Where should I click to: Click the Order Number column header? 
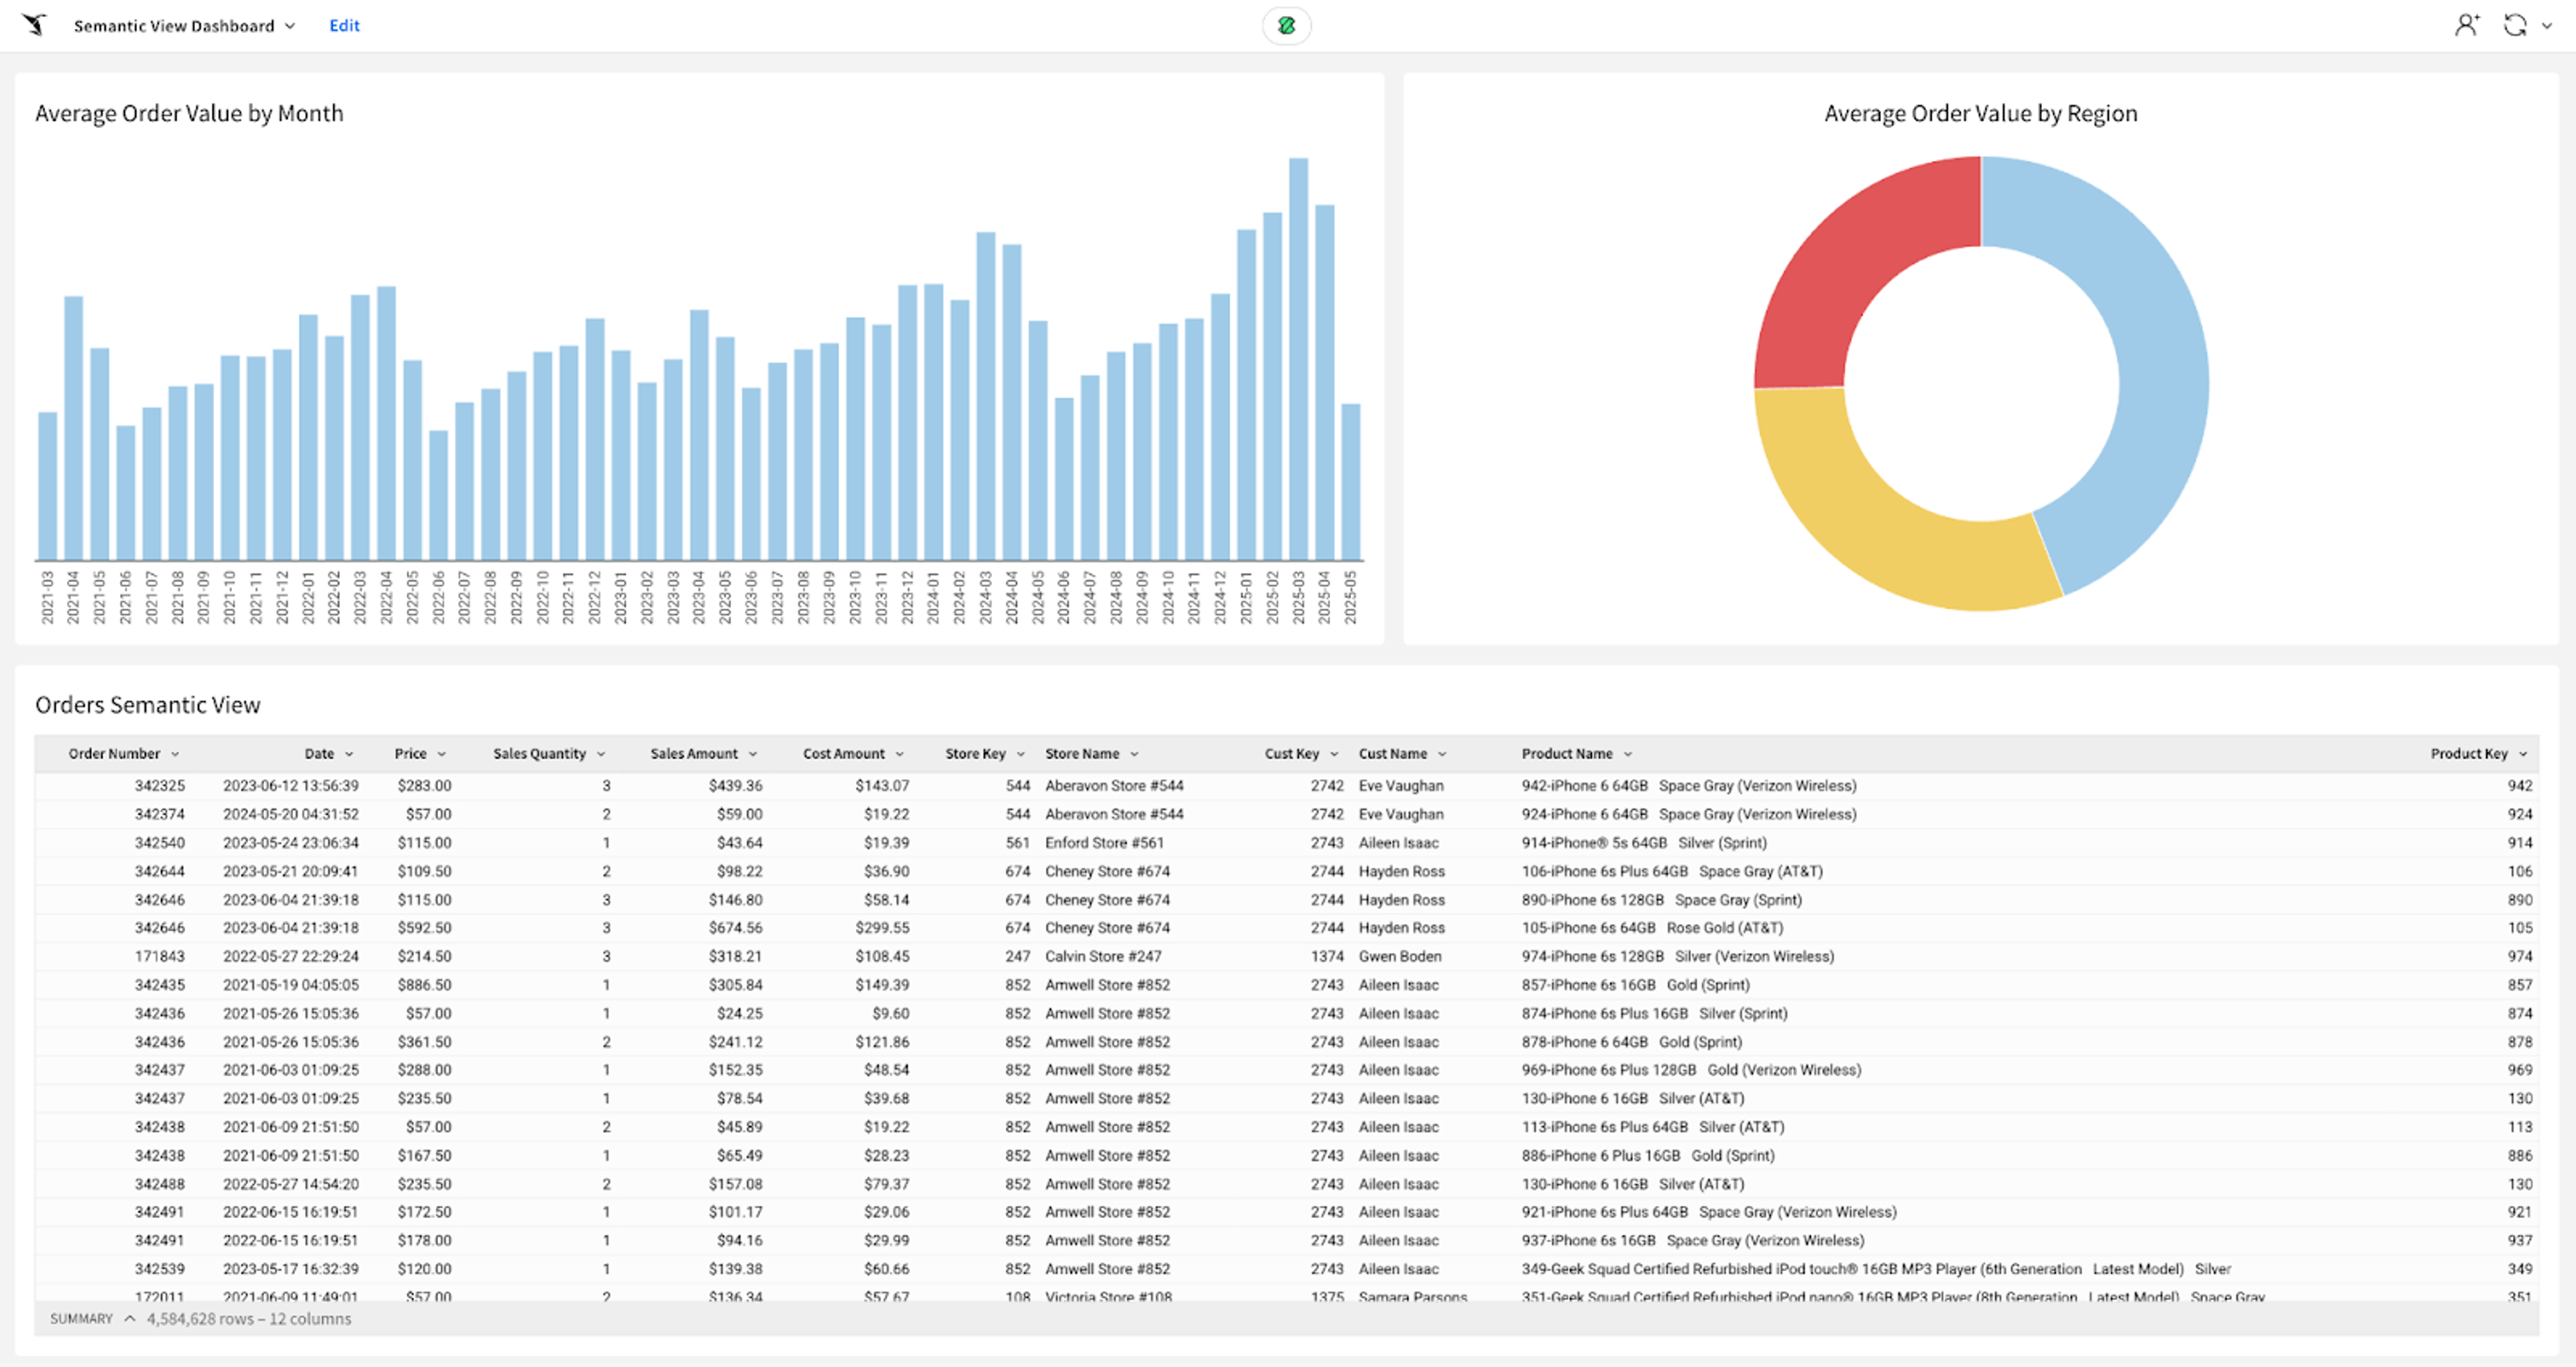point(114,754)
